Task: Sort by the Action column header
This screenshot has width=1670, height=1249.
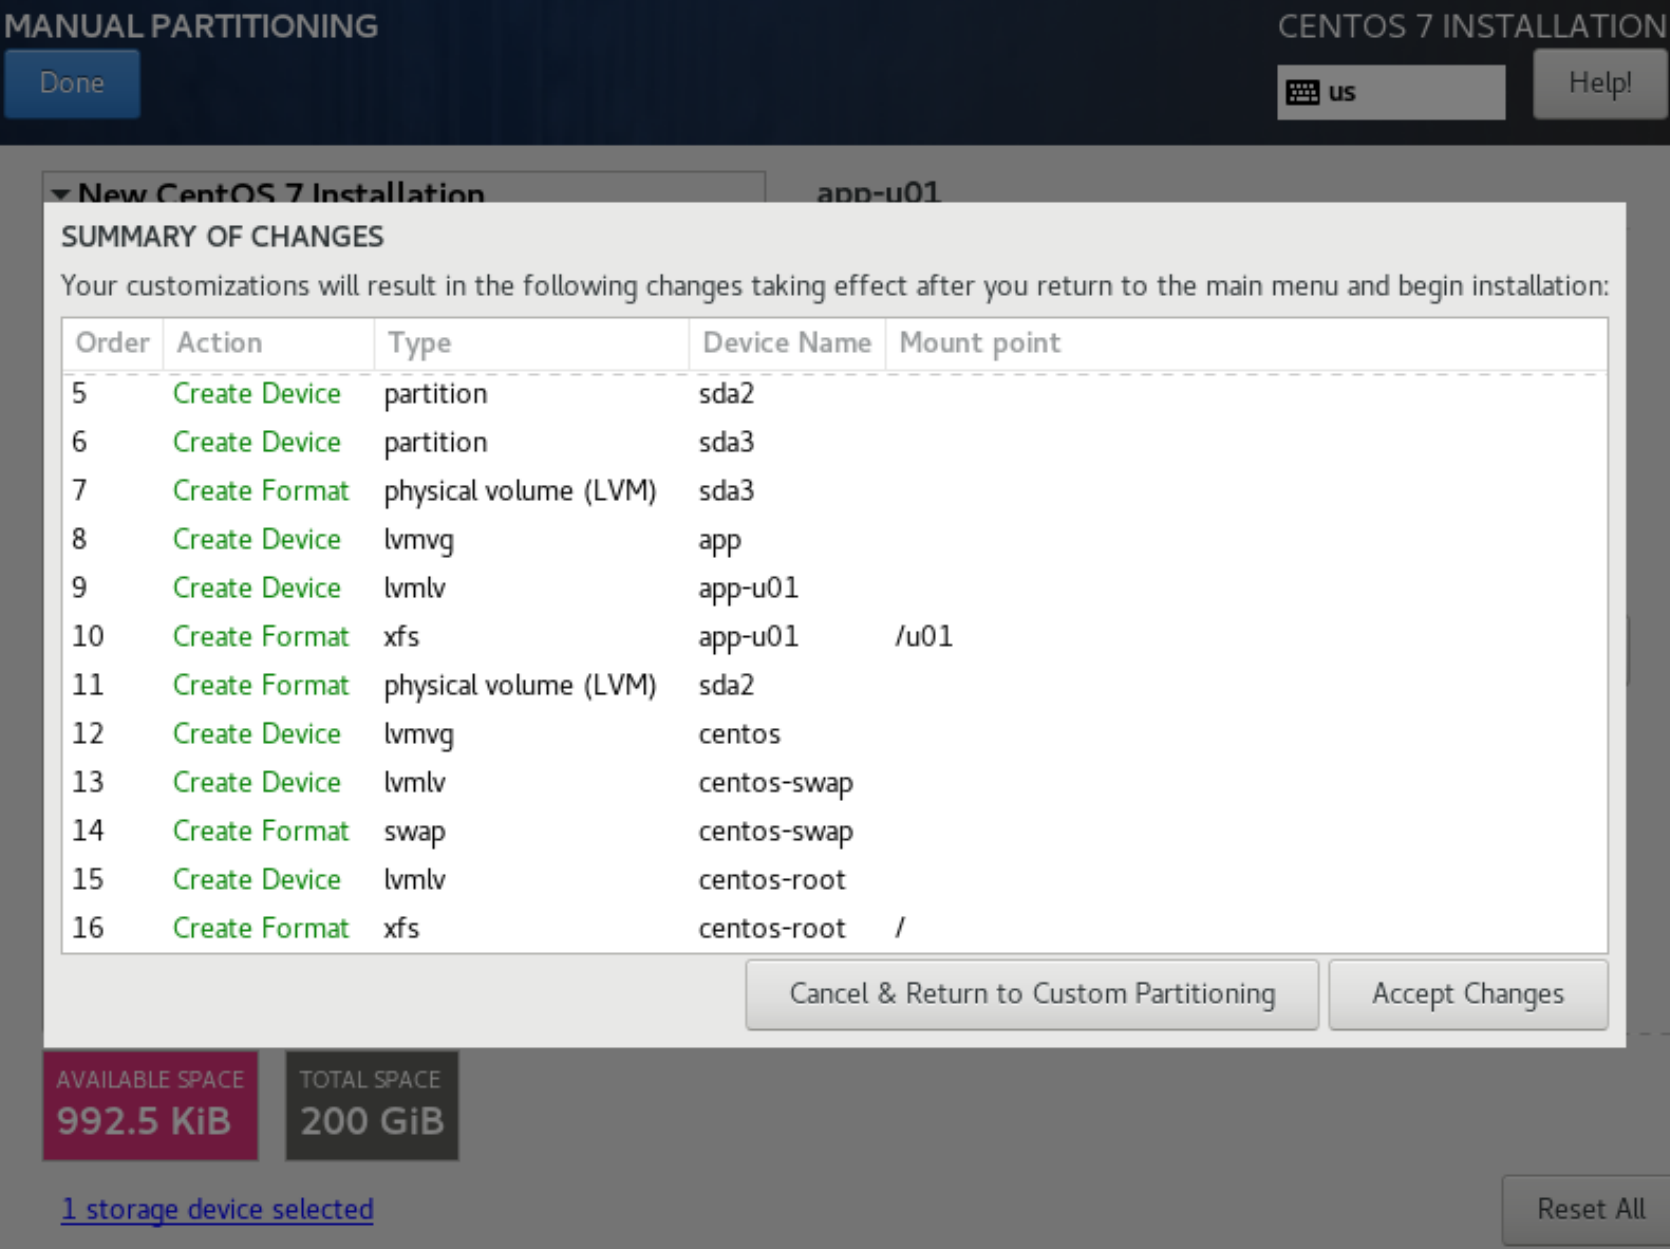Action: click(x=220, y=343)
